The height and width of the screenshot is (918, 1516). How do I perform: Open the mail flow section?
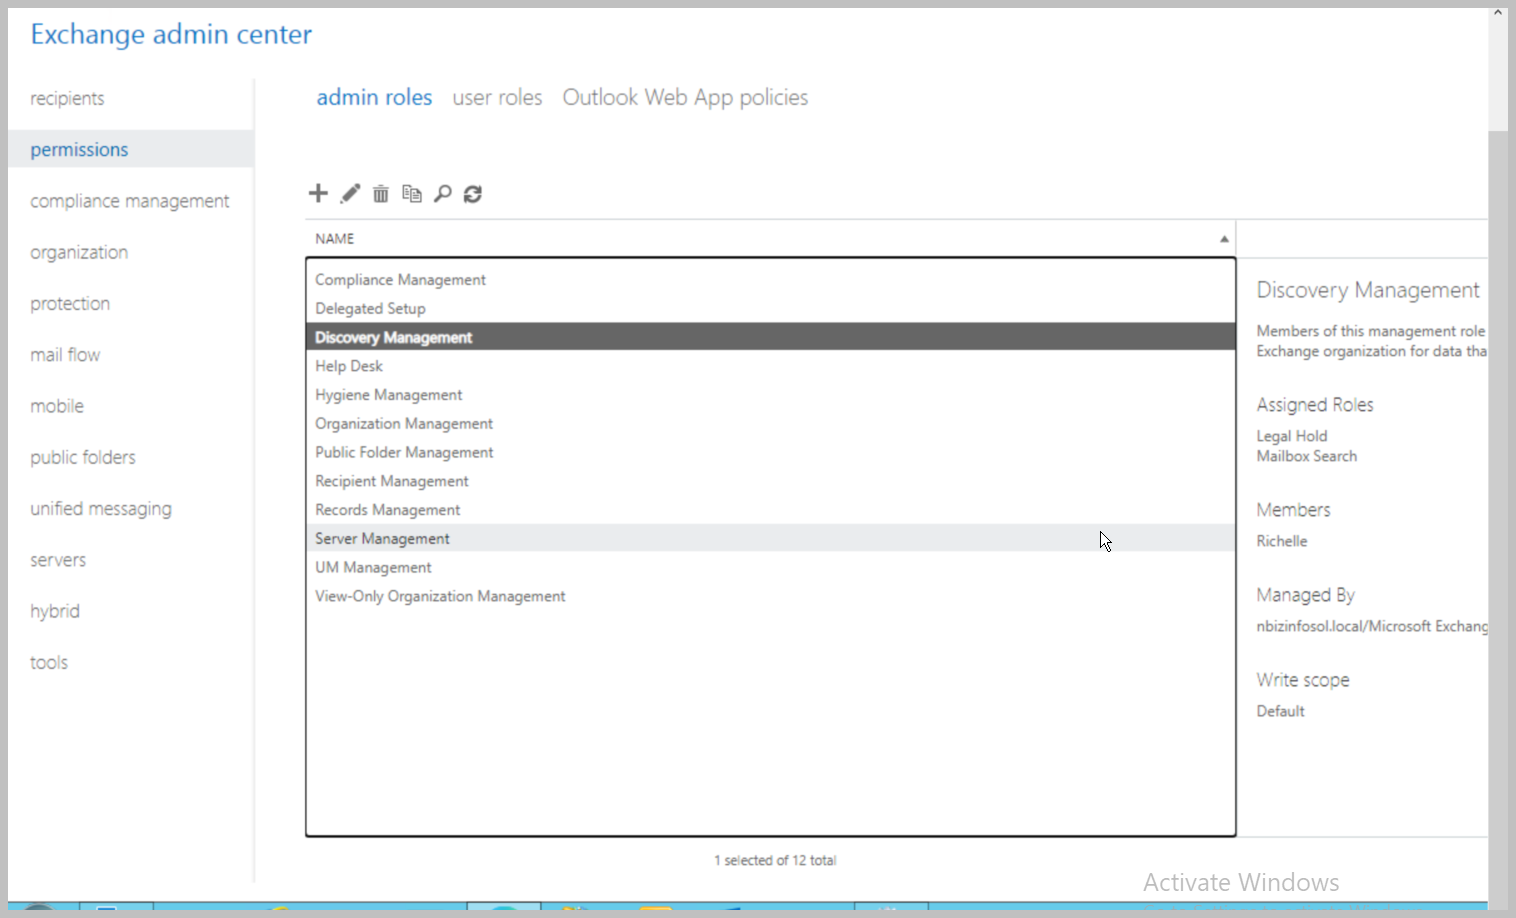[65, 355]
